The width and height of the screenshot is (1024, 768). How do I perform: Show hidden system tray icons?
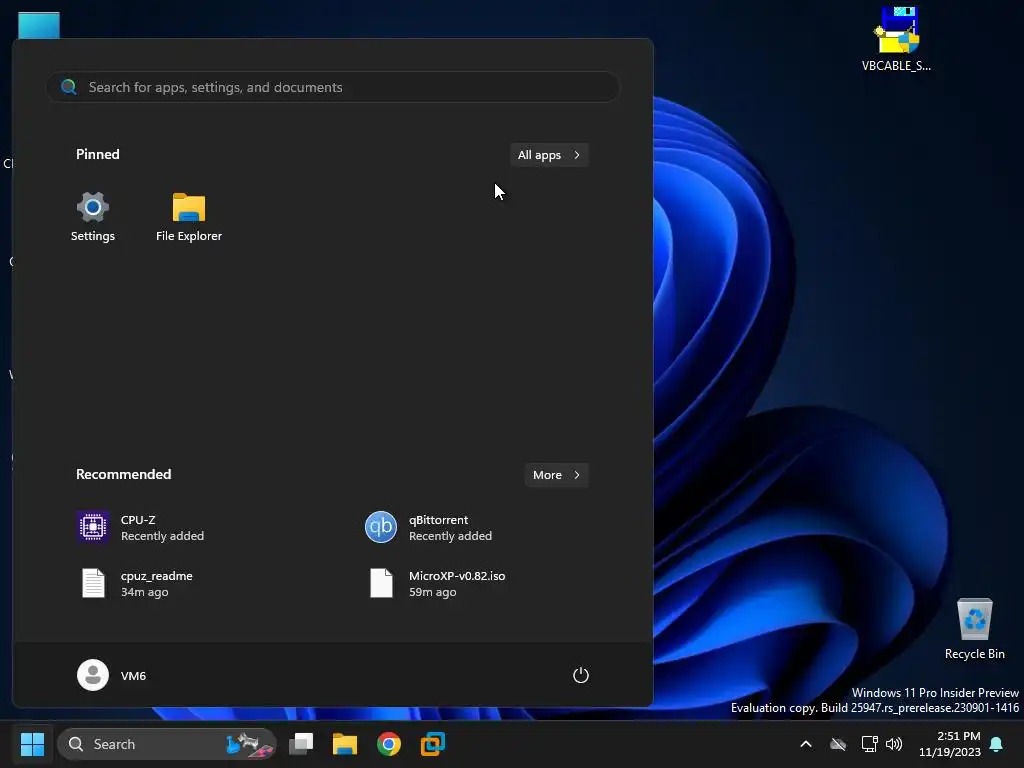click(x=806, y=744)
